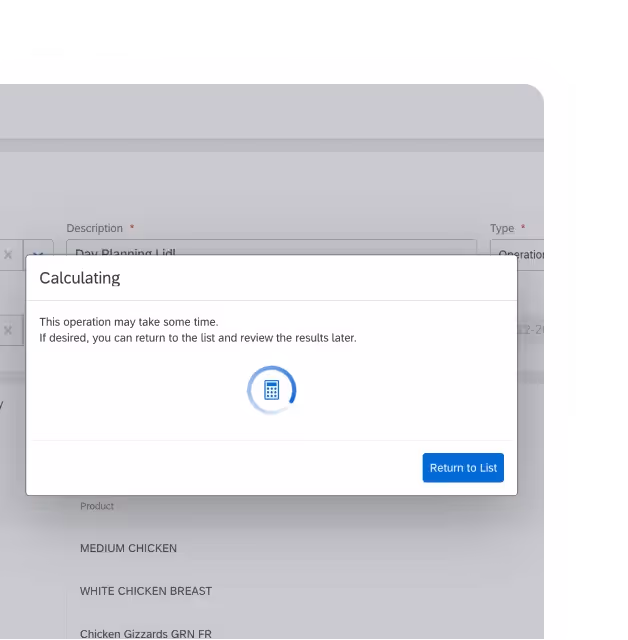This screenshot has height=640, width=628.
Task: Open the Type dropdown field
Action: coord(517,254)
